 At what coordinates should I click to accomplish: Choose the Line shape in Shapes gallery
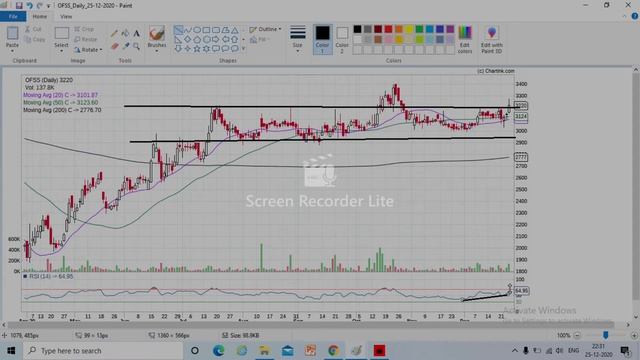pos(178,30)
